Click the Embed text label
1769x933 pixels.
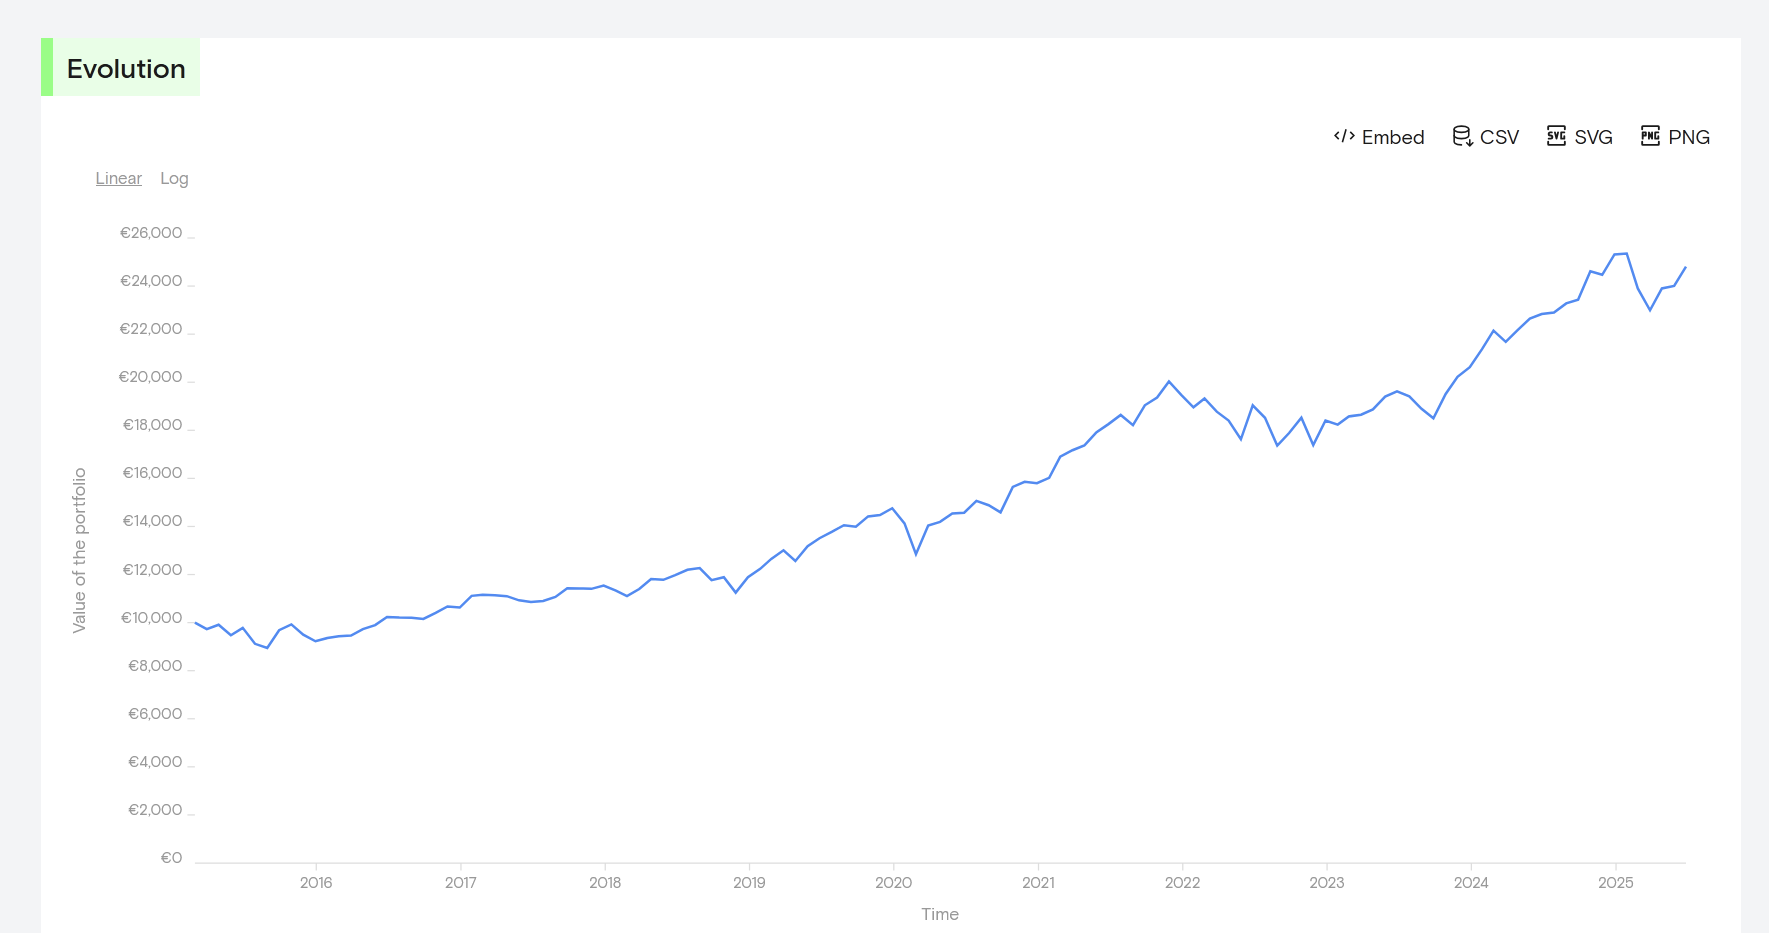tap(1393, 137)
